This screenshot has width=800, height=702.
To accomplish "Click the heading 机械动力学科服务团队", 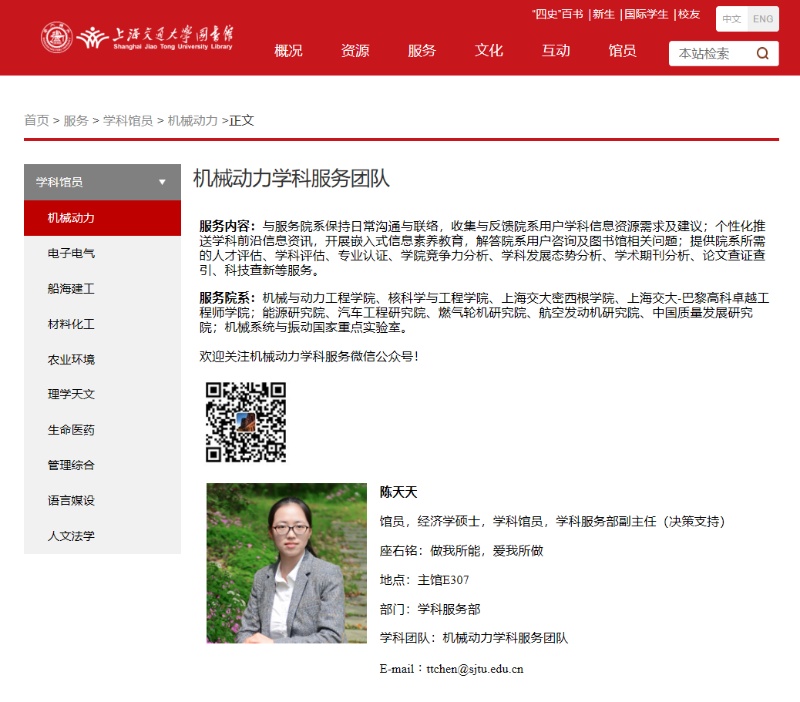I will coord(291,179).
